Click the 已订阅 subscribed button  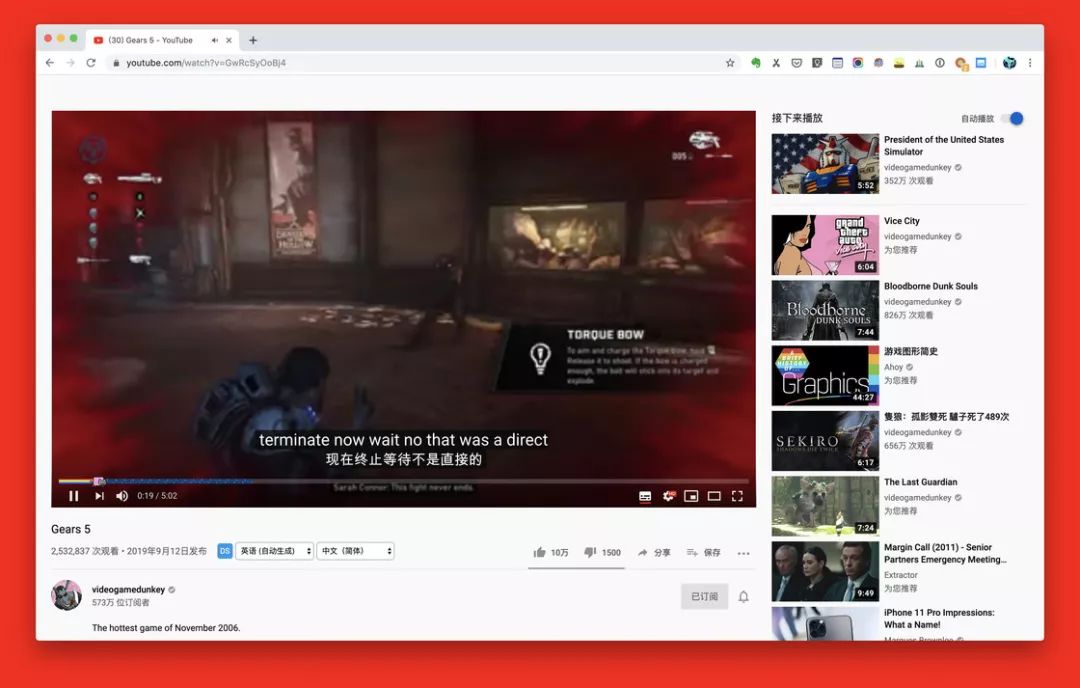pos(705,596)
